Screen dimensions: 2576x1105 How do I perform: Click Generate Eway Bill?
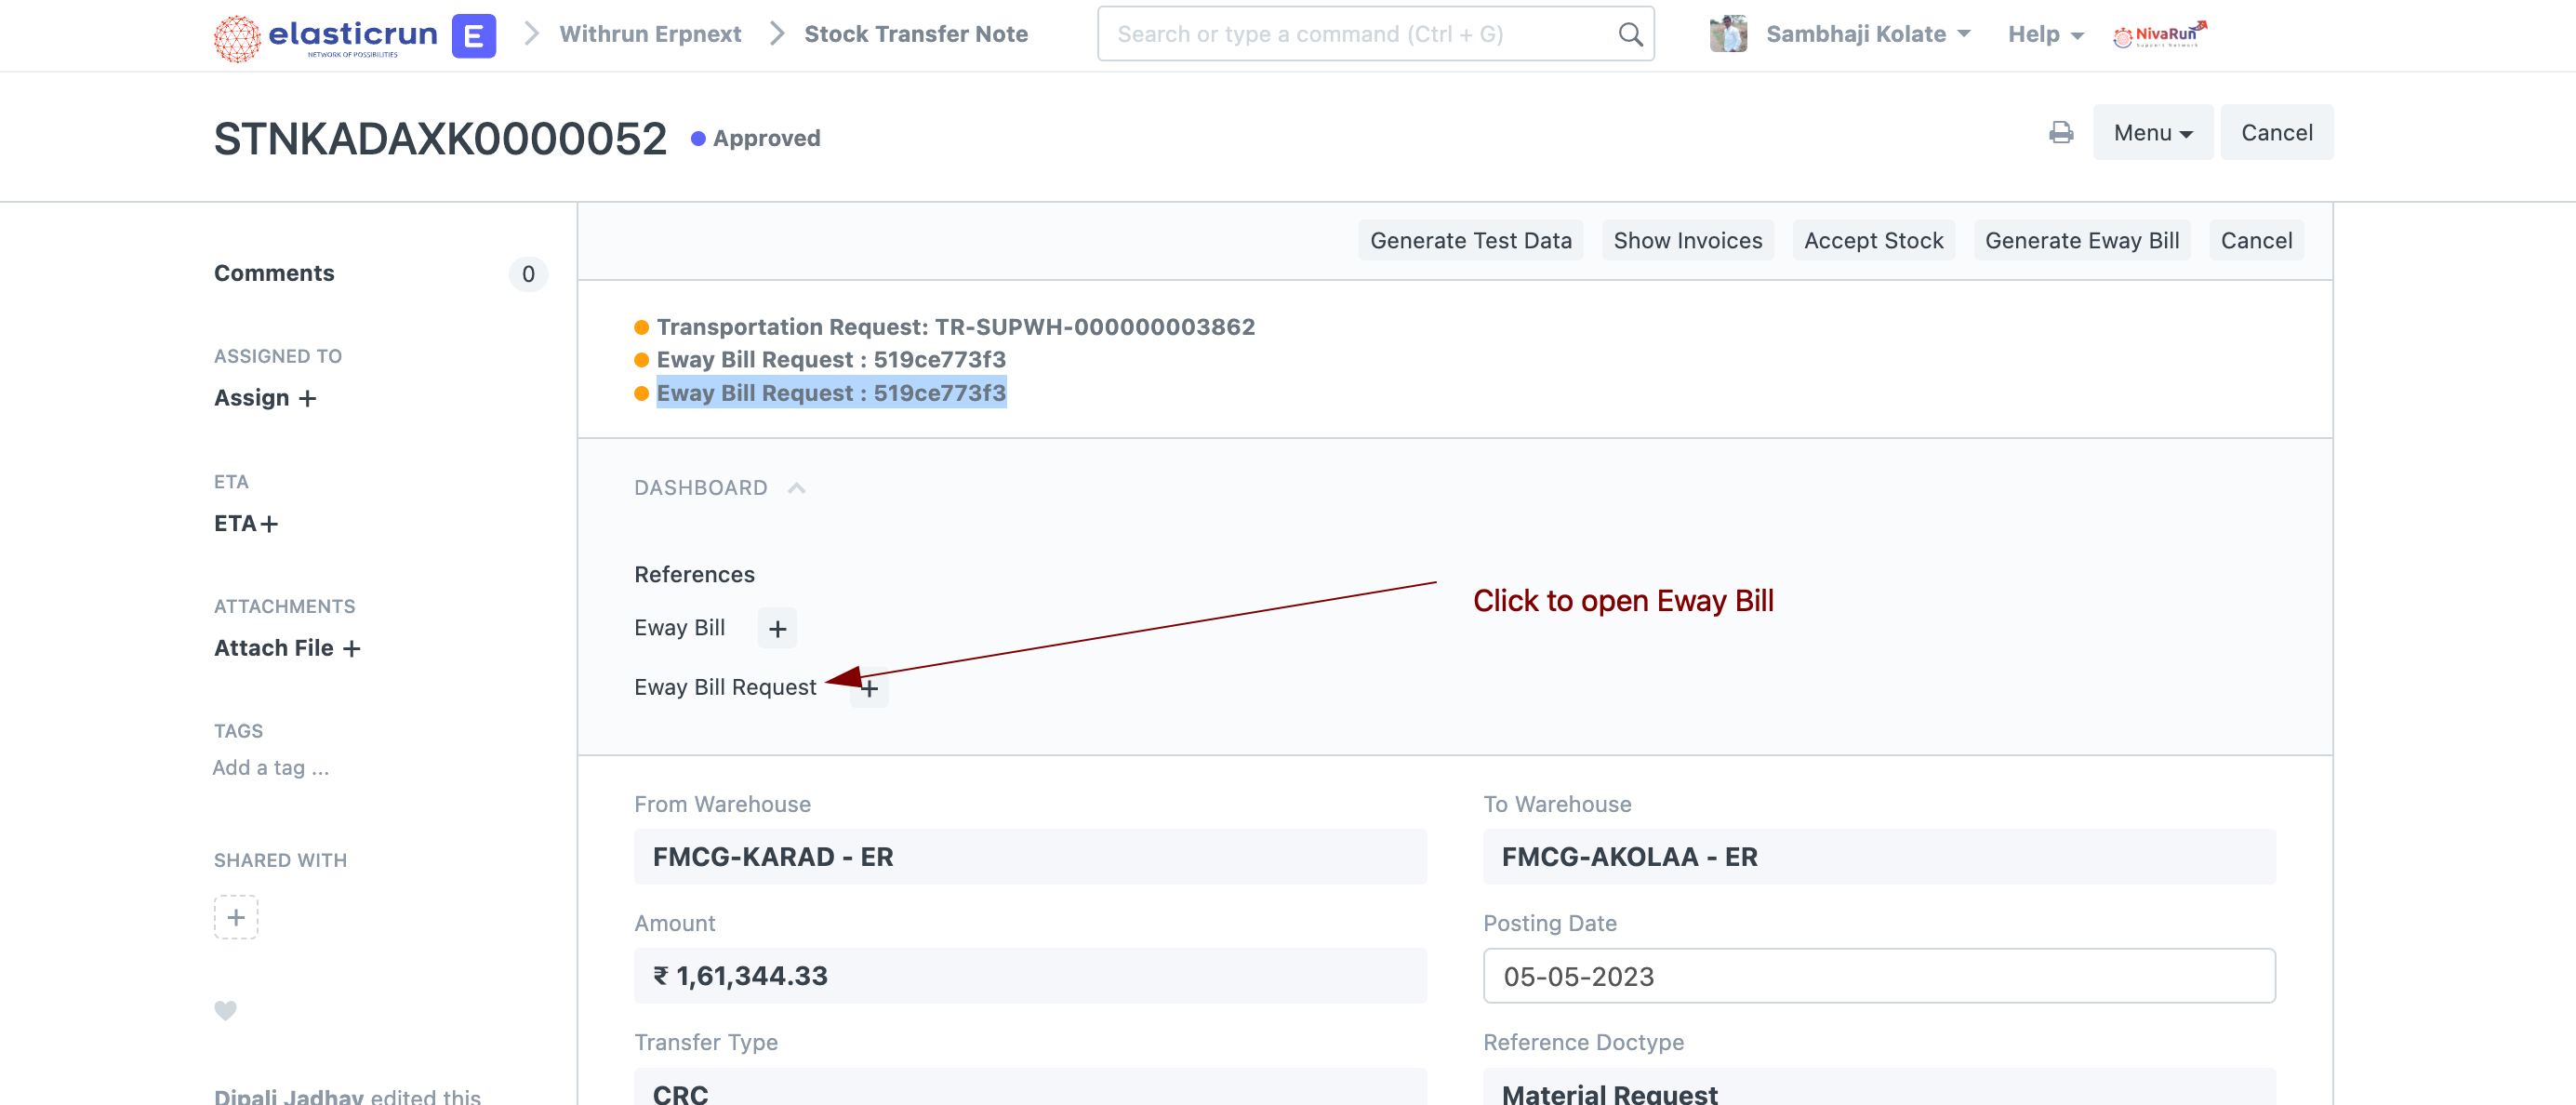point(2082,241)
